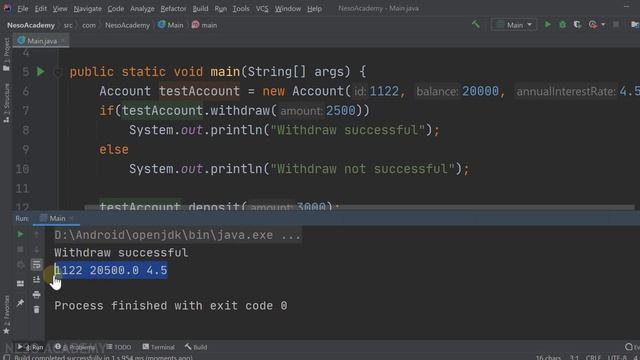Open the Refactor menu

[173, 9]
